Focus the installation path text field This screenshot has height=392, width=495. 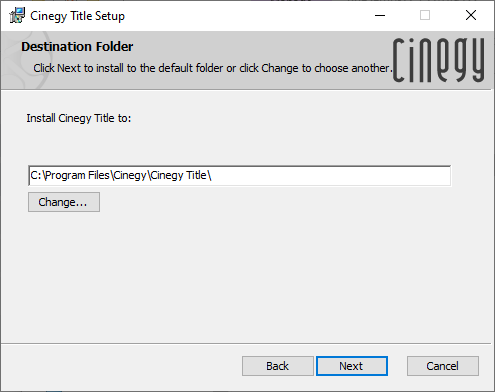tap(240, 175)
